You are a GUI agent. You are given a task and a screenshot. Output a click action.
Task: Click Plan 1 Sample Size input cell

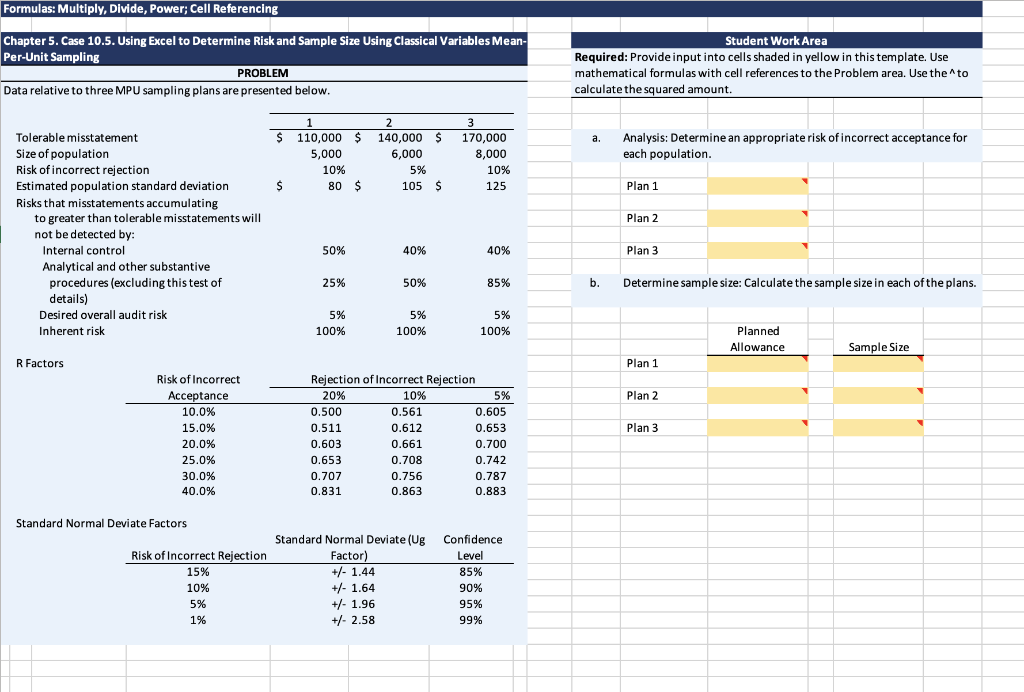click(x=877, y=363)
